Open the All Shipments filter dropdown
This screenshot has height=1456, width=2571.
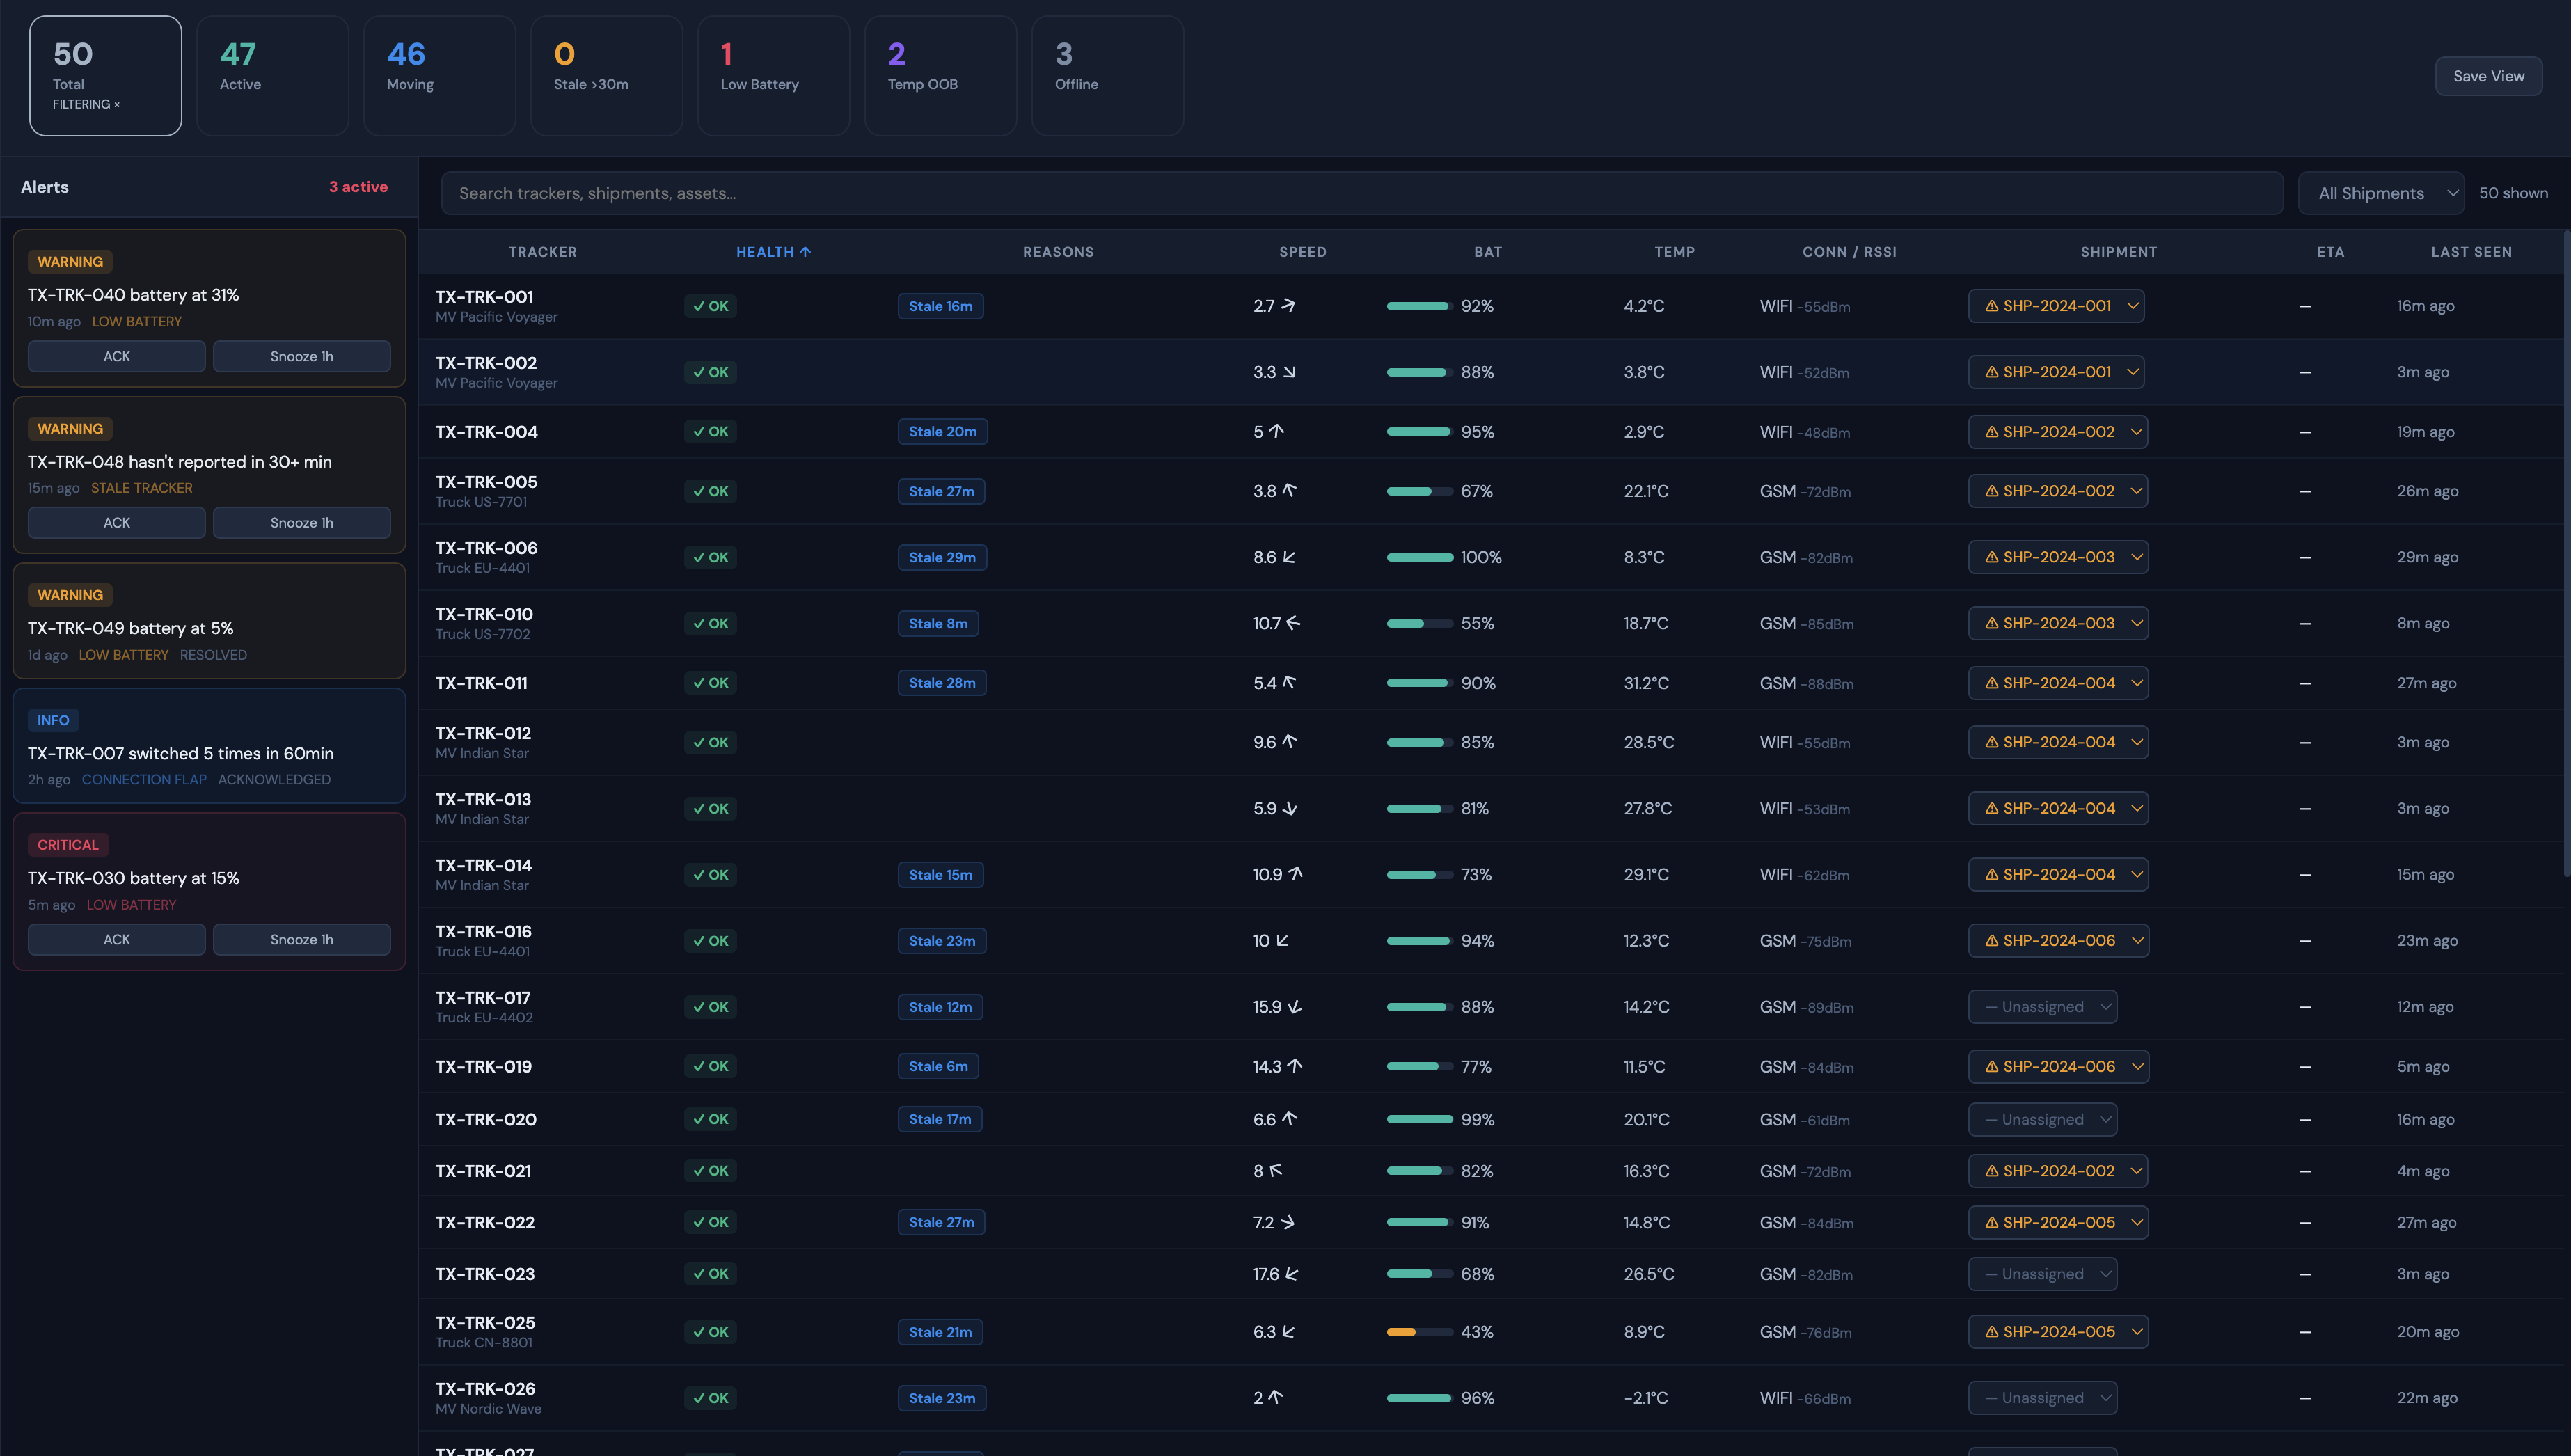tap(2380, 192)
